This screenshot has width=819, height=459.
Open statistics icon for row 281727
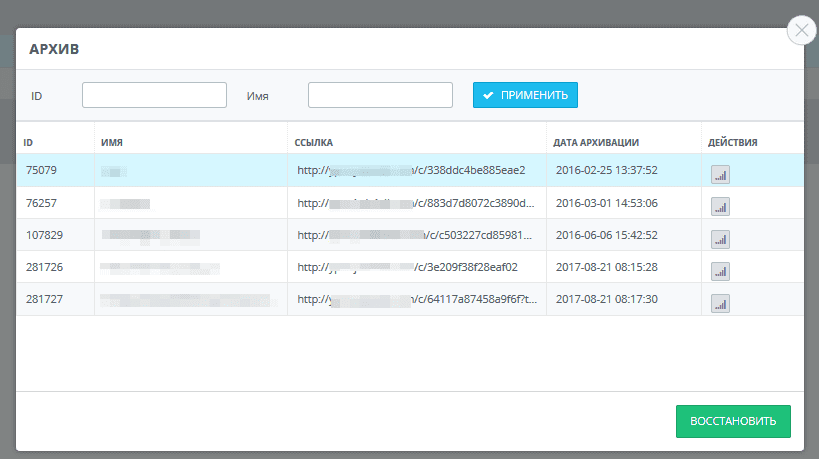tap(720, 303)
